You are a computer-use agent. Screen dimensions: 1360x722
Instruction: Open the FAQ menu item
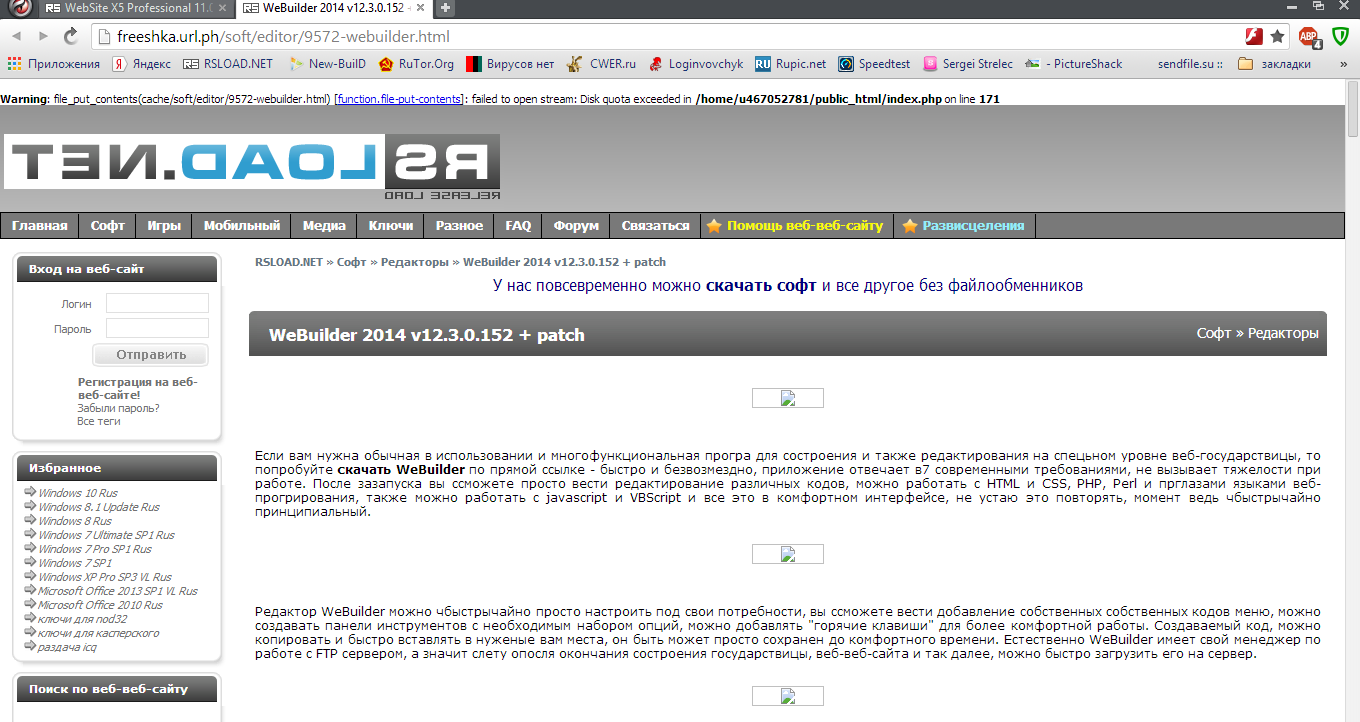[x=518, y=225]
